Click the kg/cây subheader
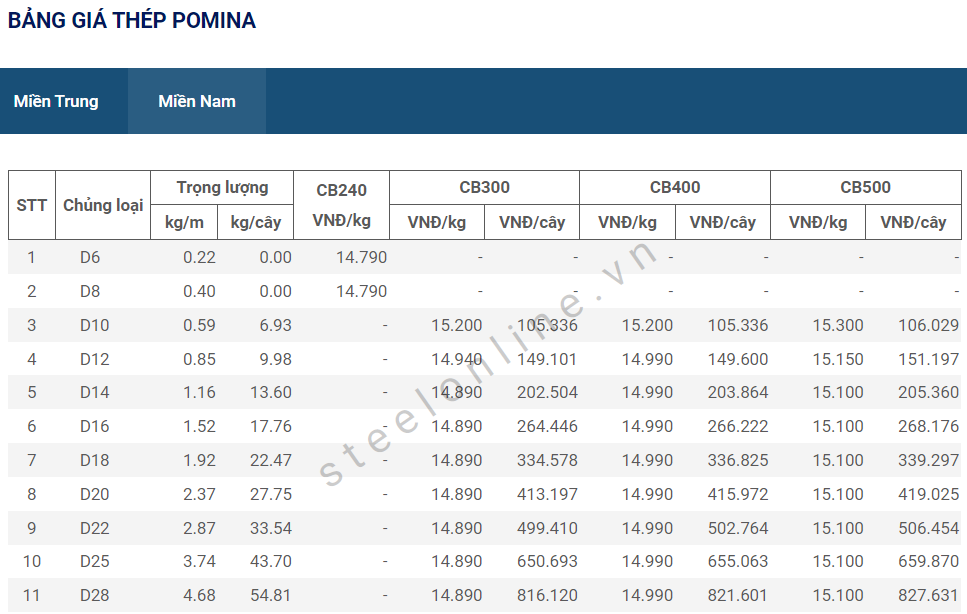Viewport: 967px width, 614px height. (x=255, y=222)
